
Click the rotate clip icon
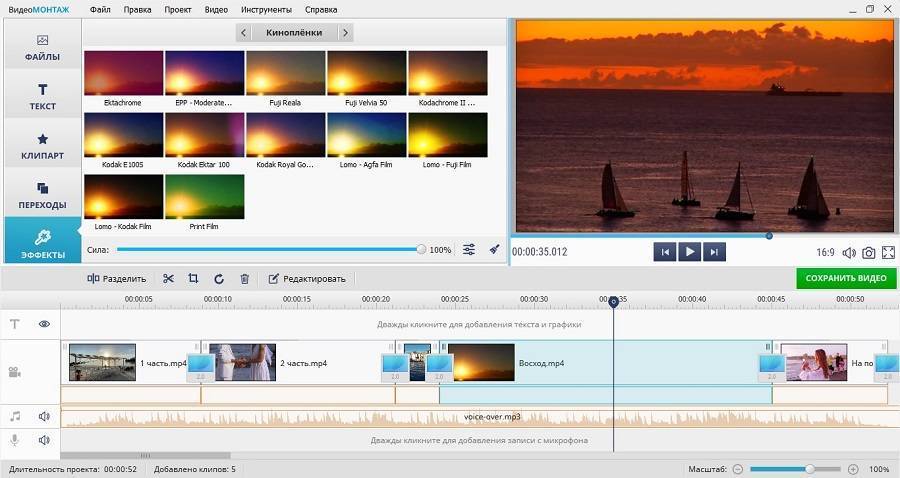point(219,279)
